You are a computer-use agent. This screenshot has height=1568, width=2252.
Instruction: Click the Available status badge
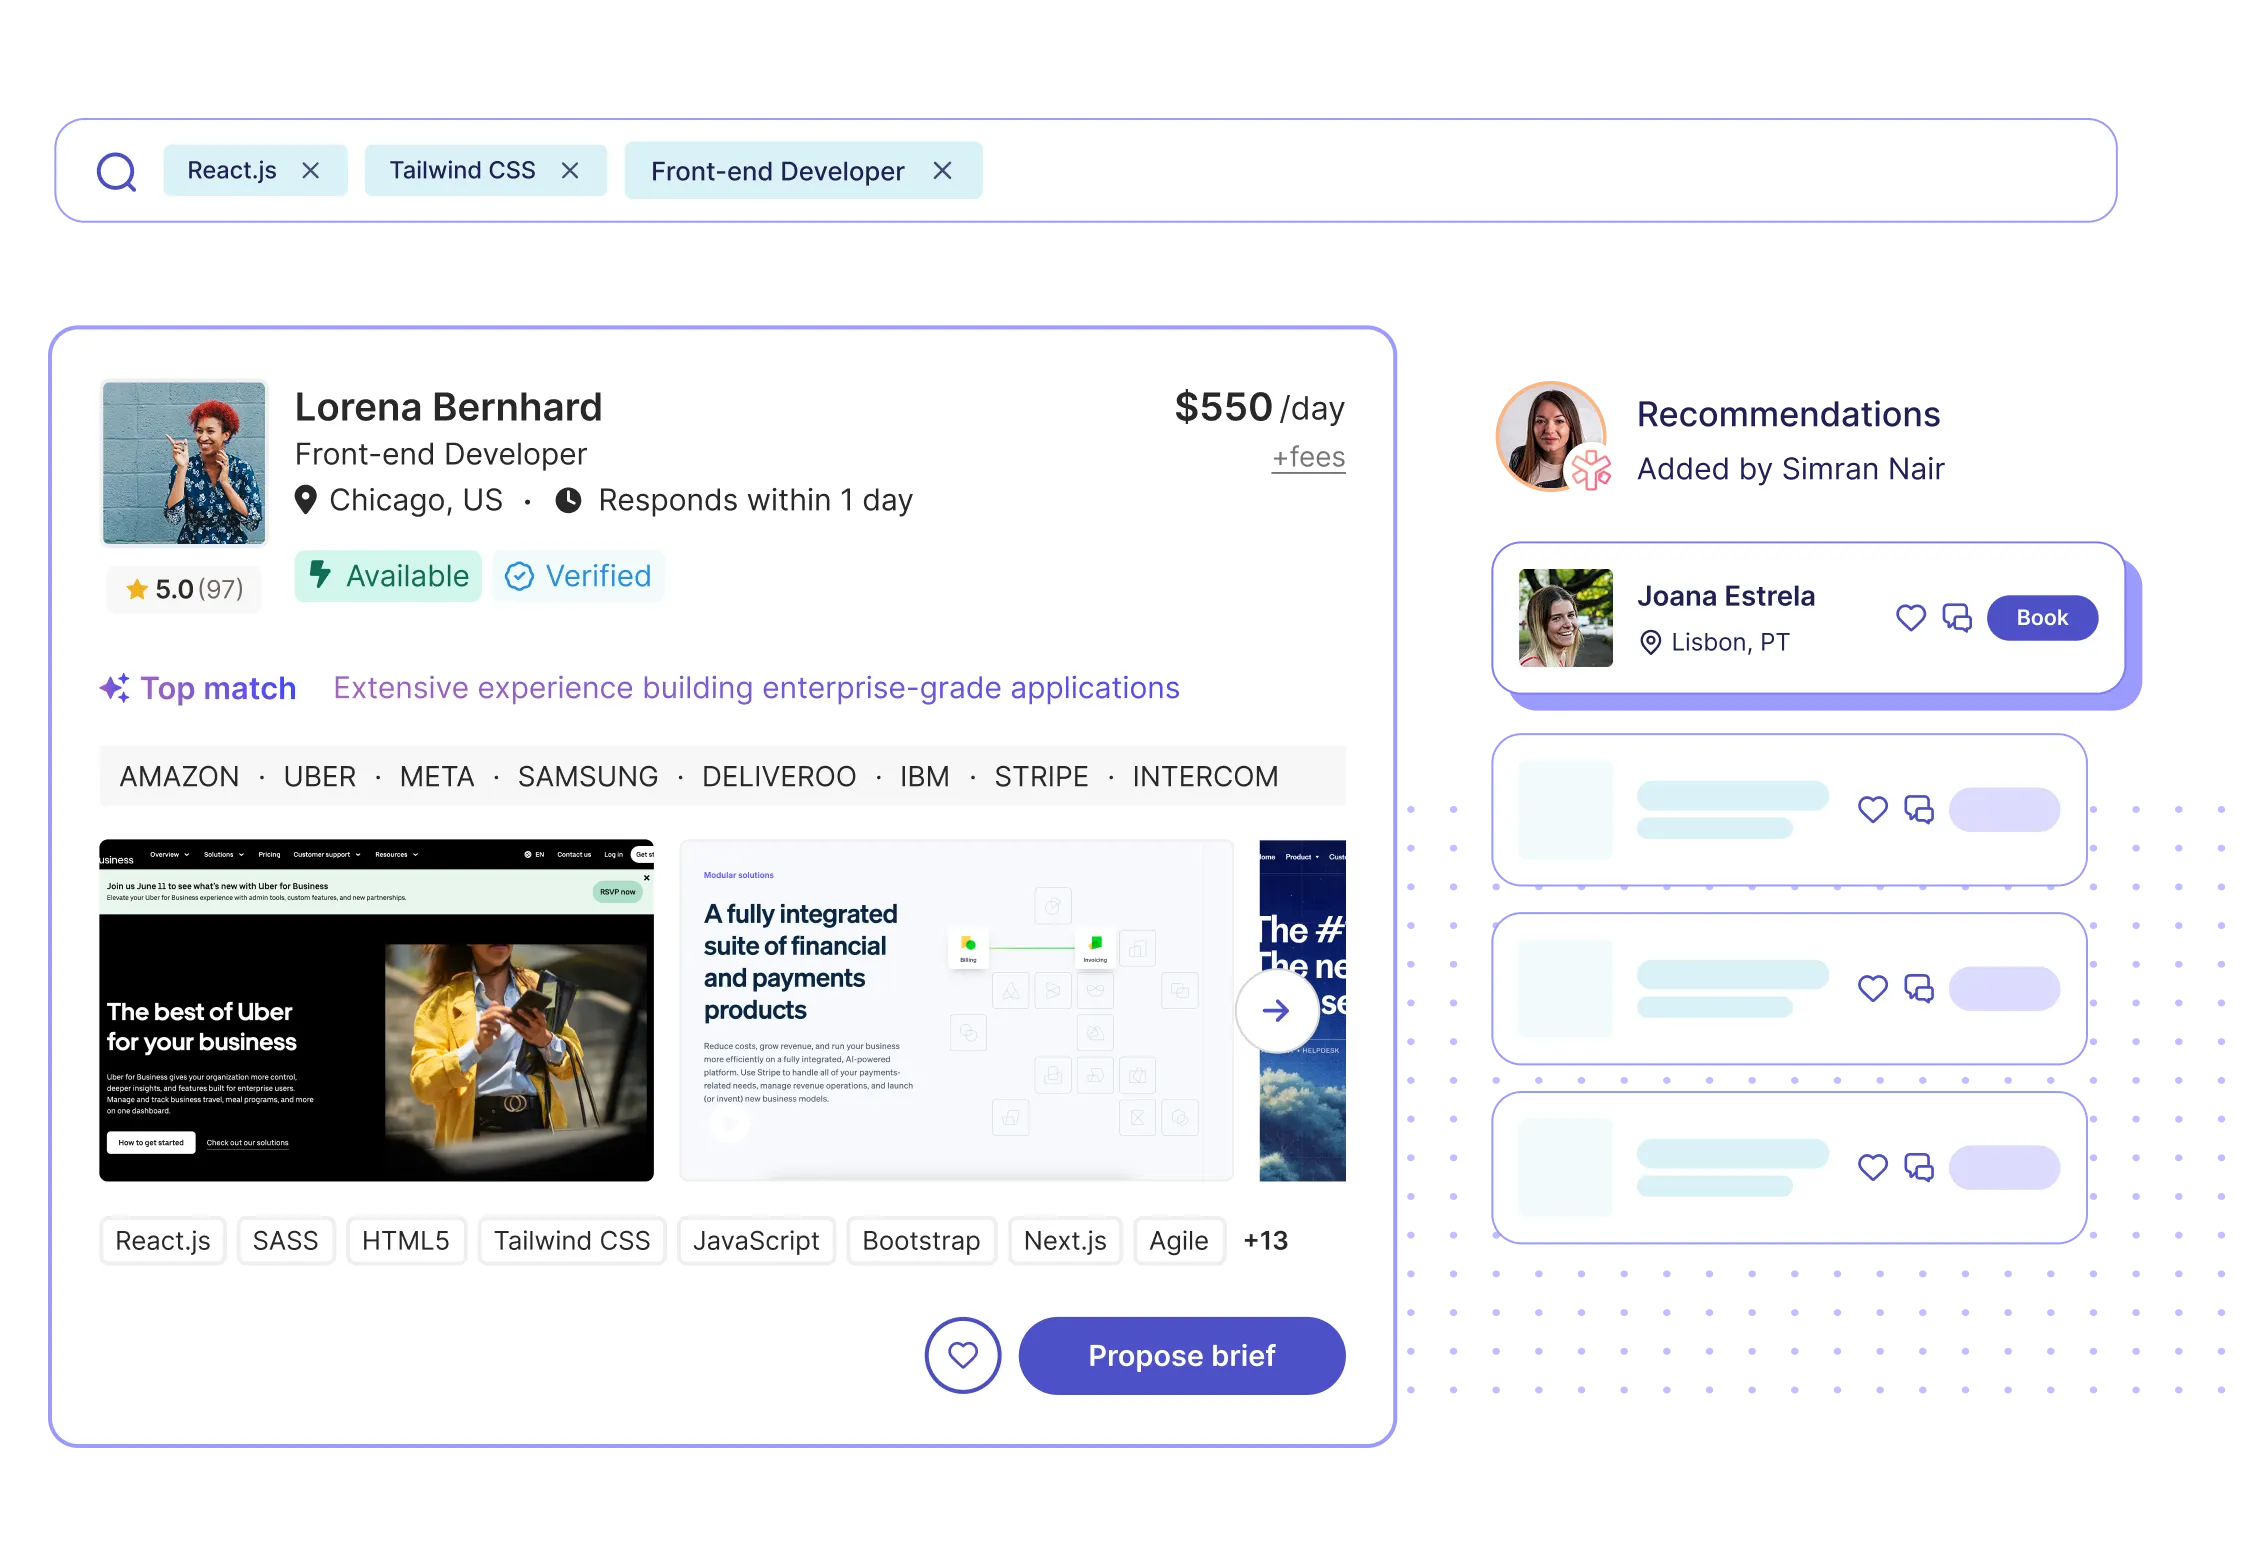388,576
